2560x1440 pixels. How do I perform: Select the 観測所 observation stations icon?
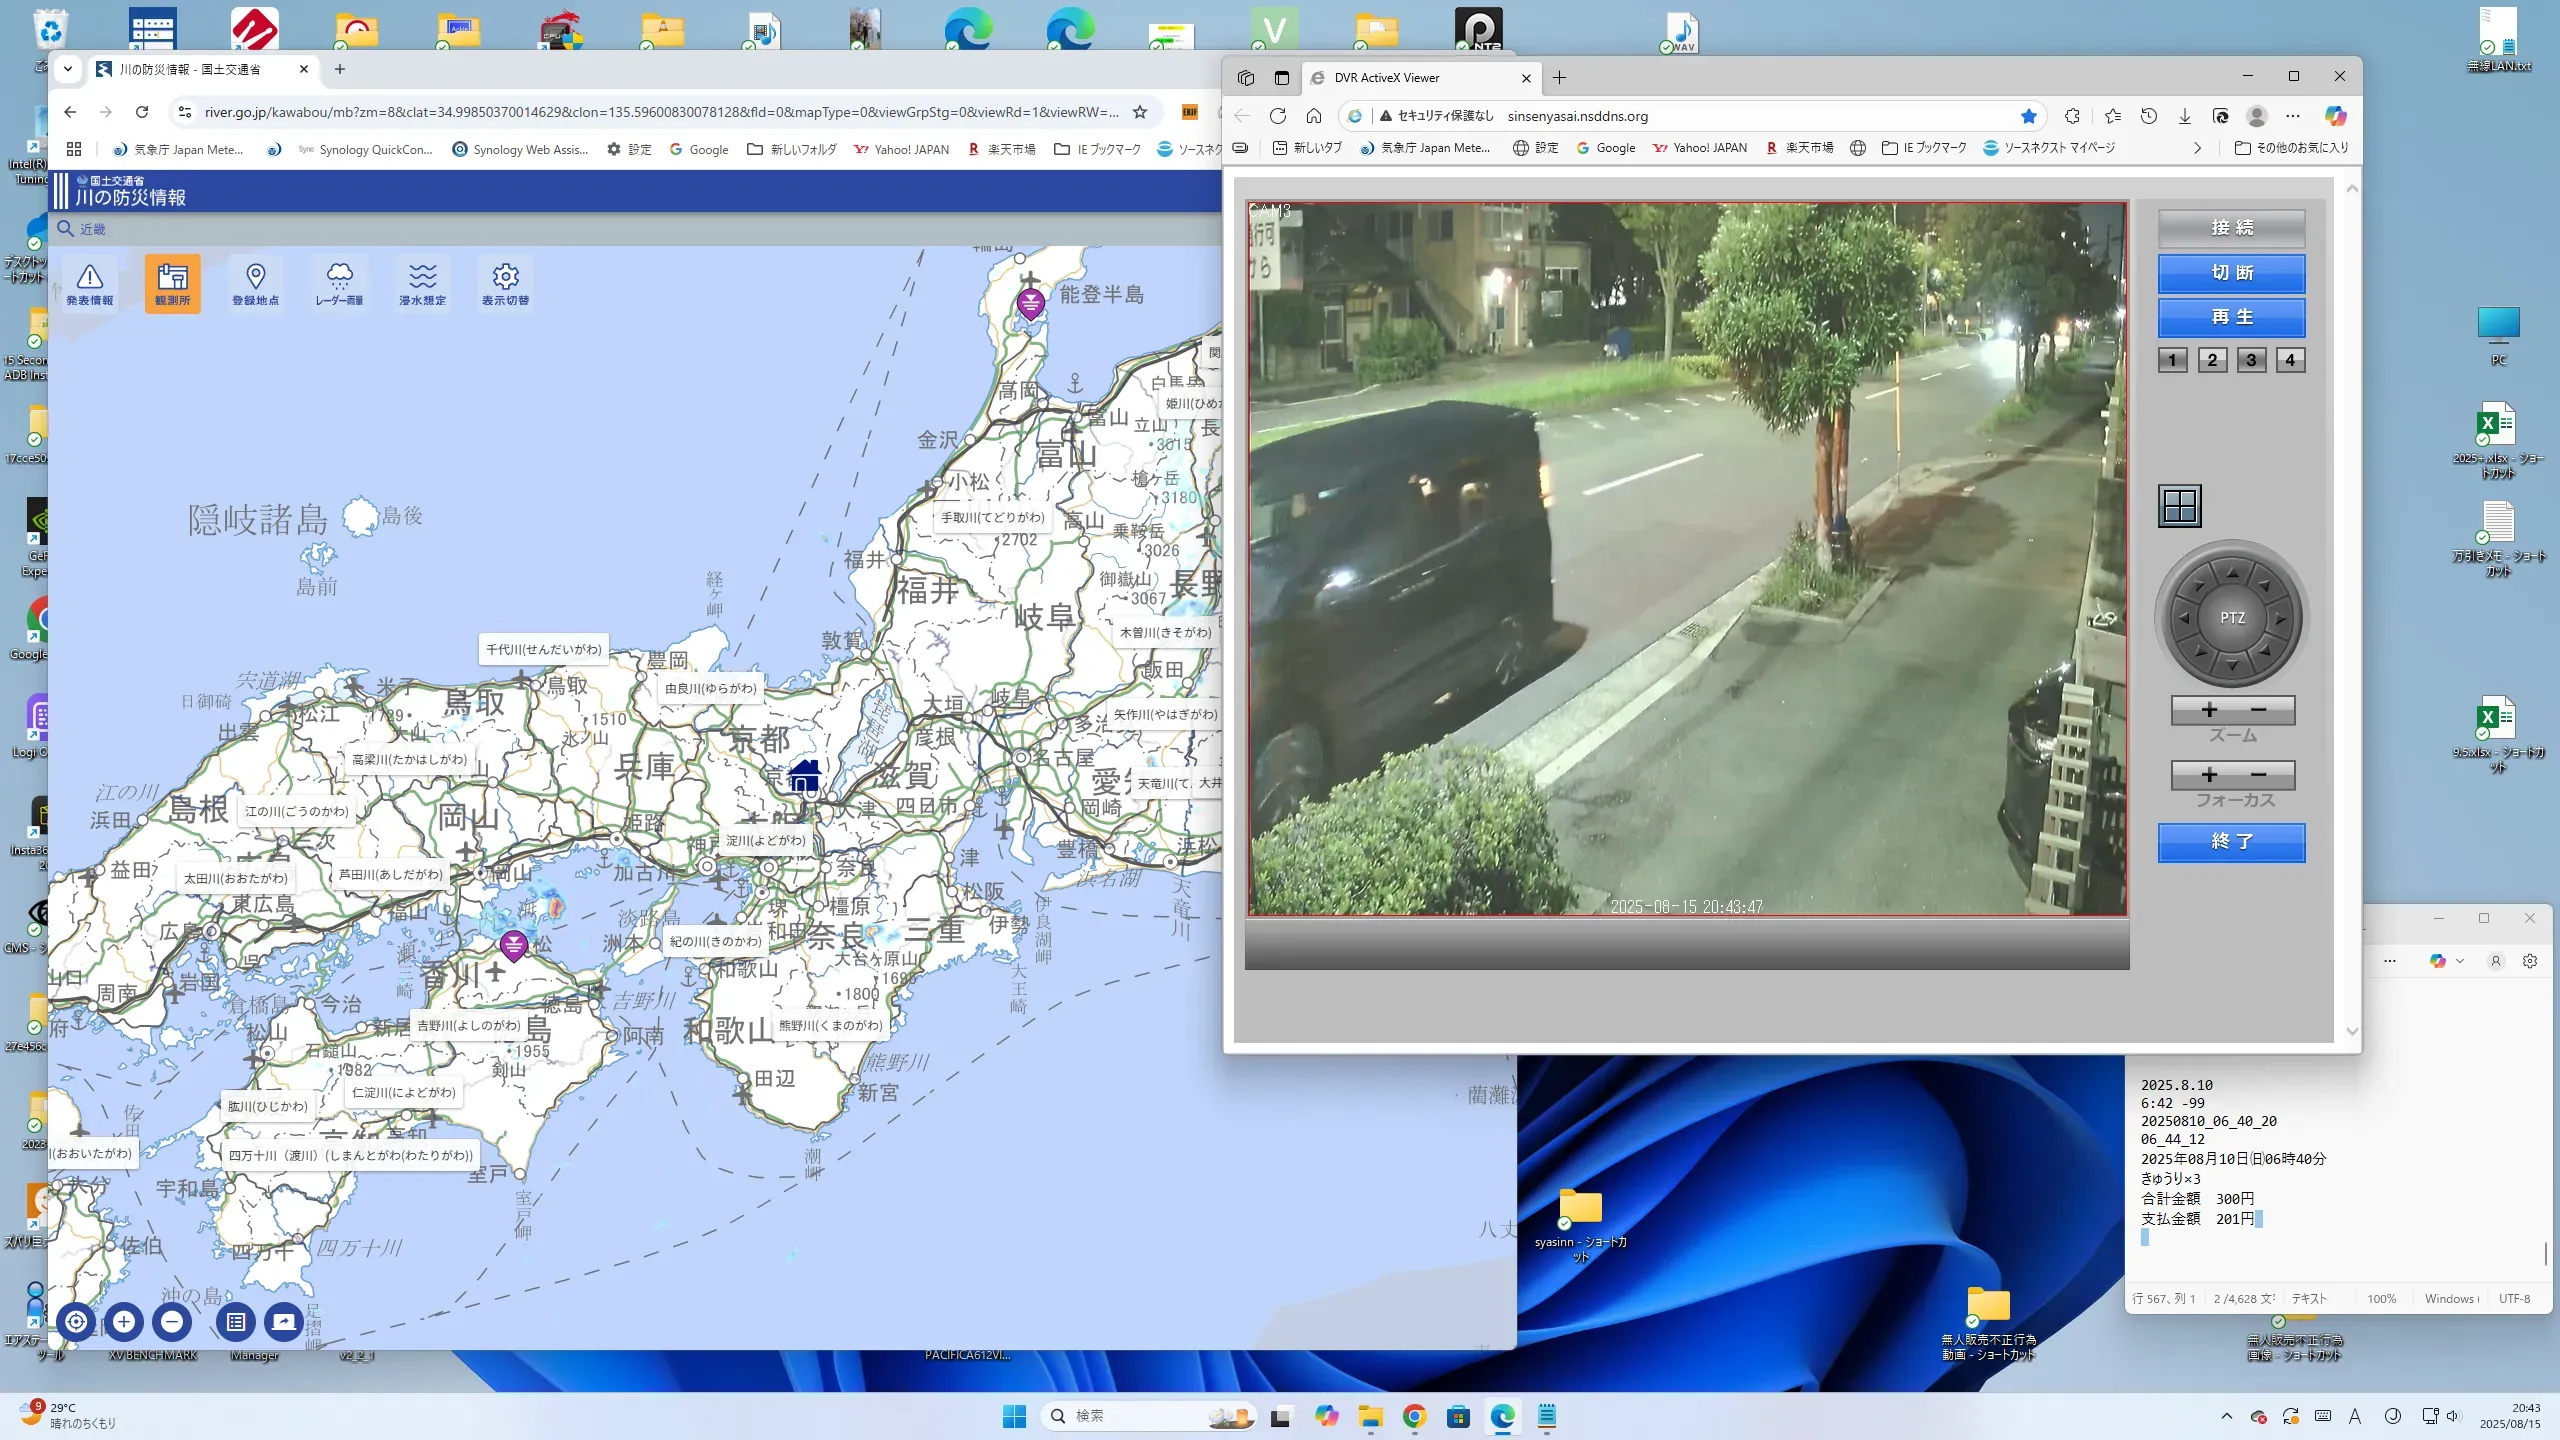coord(172,283)
